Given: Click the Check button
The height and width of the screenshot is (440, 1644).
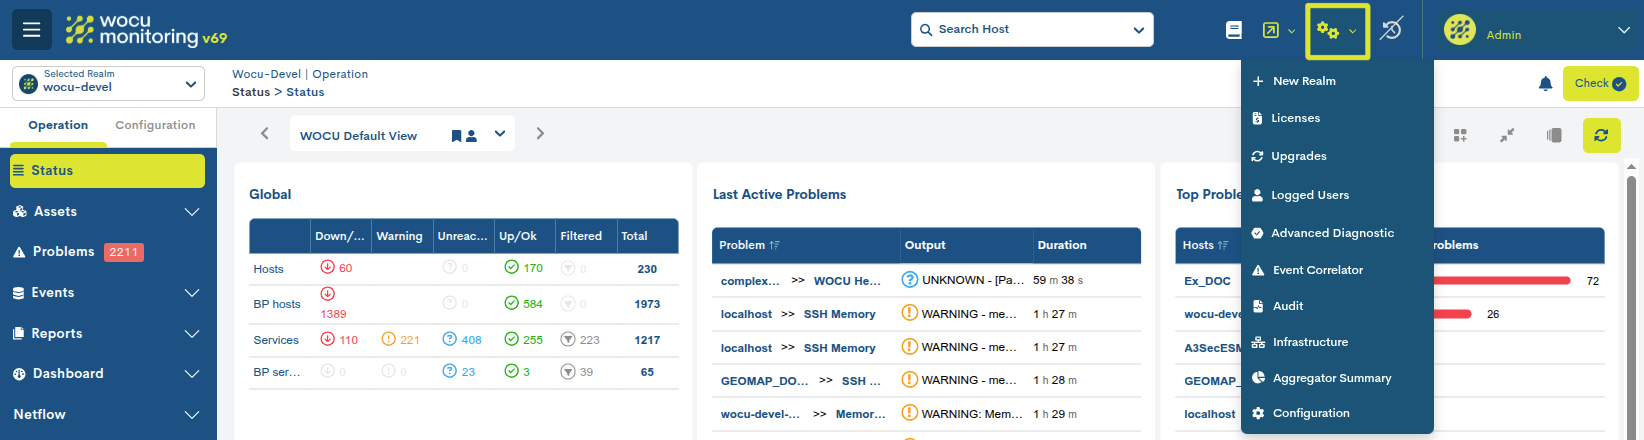Looking at the screenshot, I should (1600, 83).
